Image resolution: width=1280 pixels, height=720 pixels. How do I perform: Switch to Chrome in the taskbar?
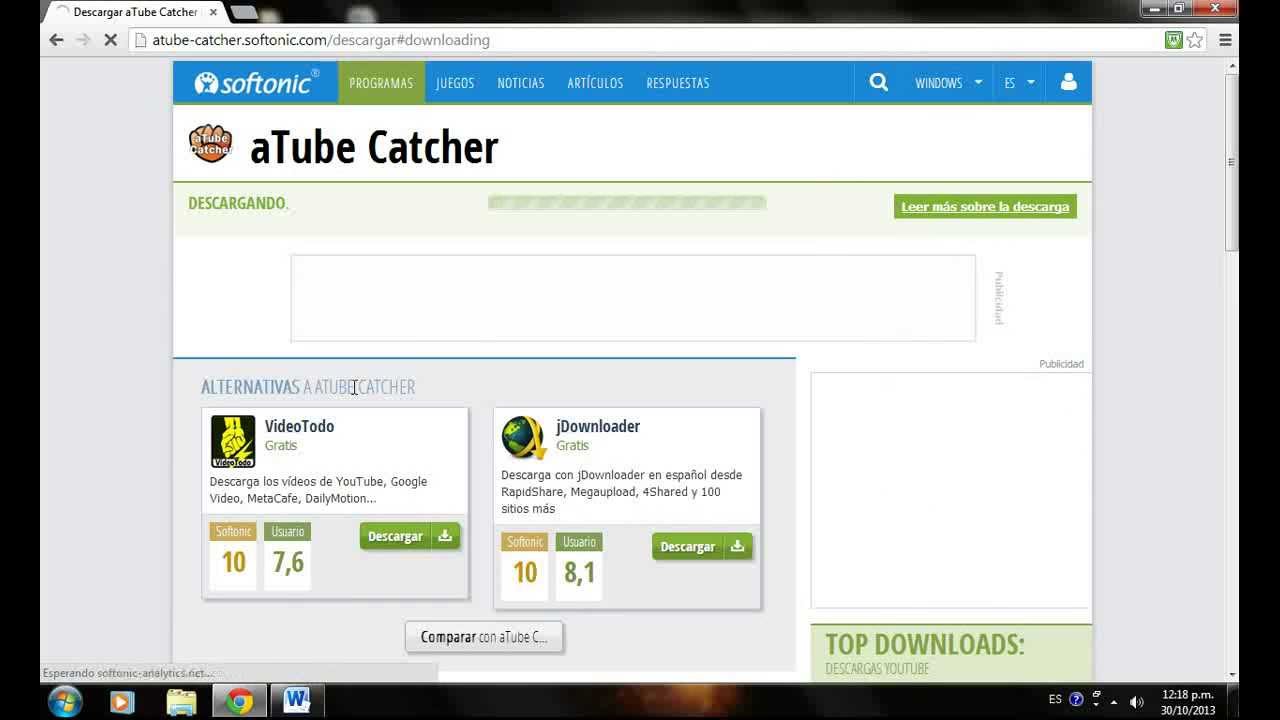point(239,702)
